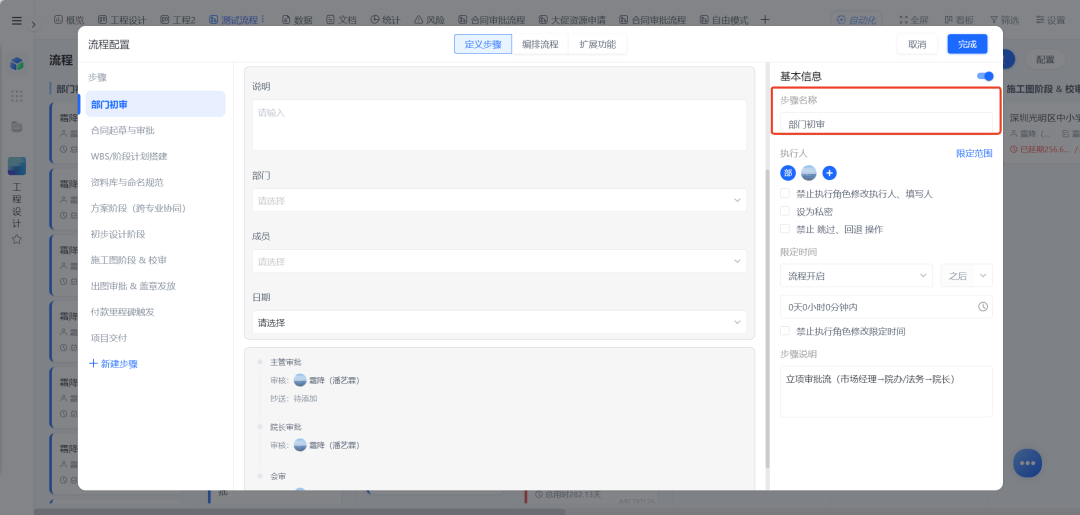Open the 成员 dropdown
Screen dimensions: 1080x515
[x=499, y=262]
